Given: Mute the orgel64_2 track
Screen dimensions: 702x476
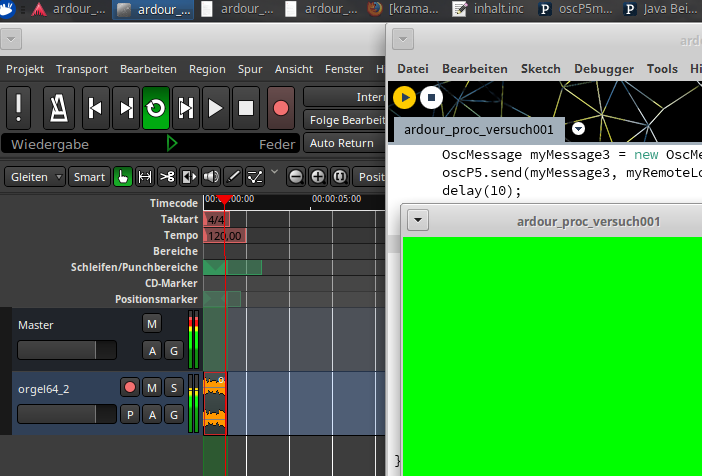Looking at the screenshot, I should pos(152,387).
